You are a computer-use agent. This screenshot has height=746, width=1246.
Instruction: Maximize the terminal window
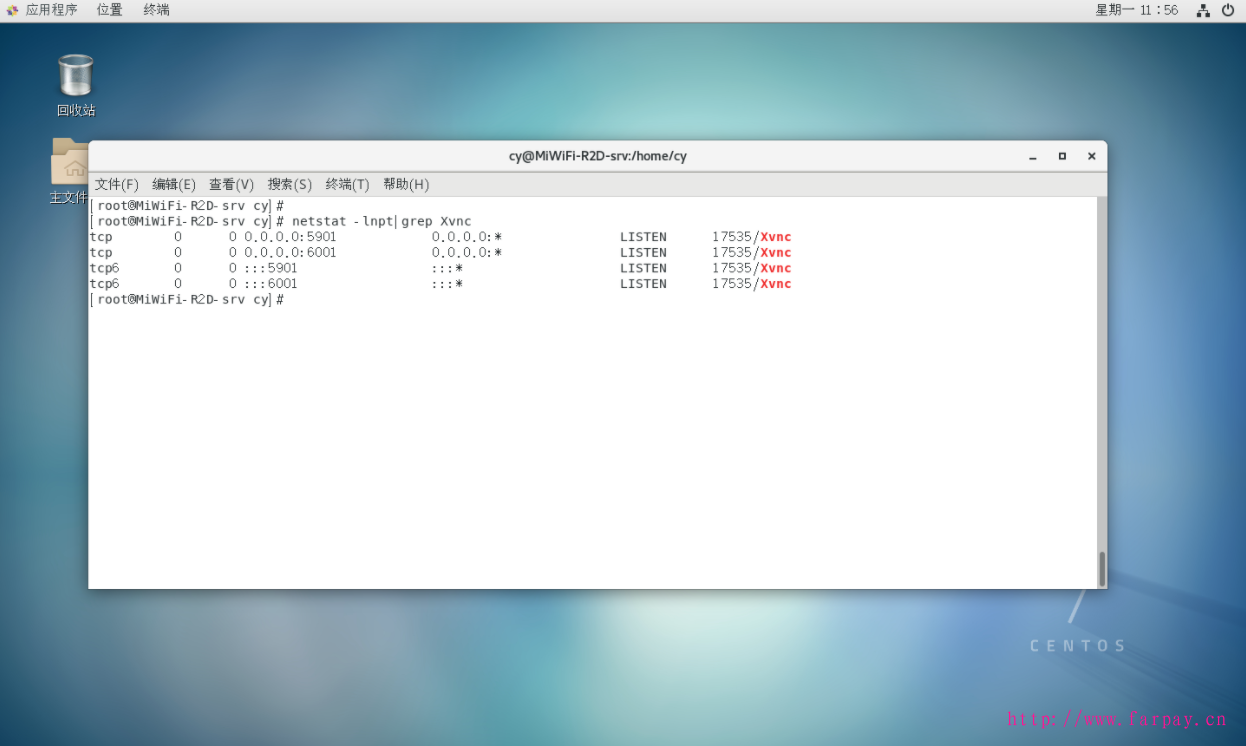[x=1062, y=156]
